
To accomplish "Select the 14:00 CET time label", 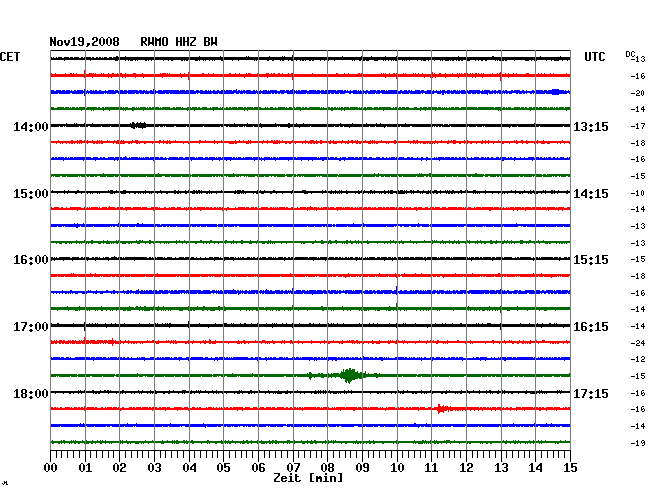I will pos(31,126).
